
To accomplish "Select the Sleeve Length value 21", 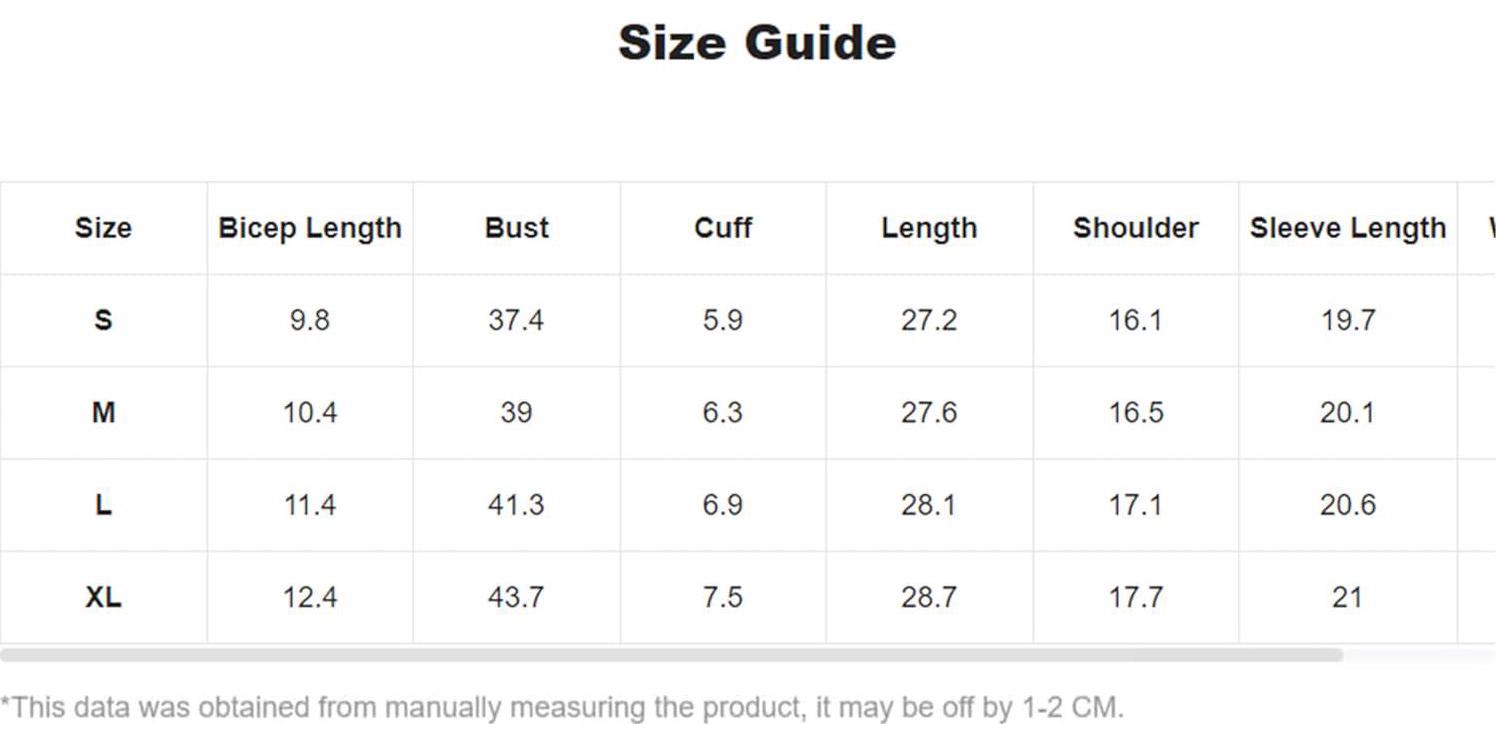I will pyautogui.click(x=1347, y=598).
